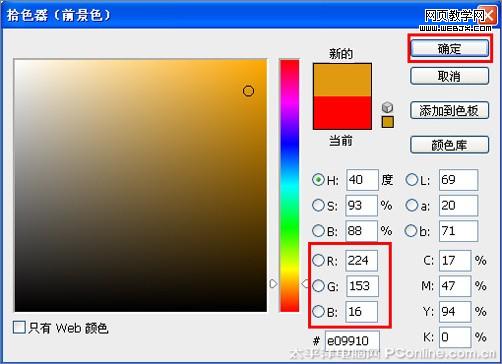The image size is (502, 364).
Task: Select the brightness B radio button above R
Action: [318, 230]
